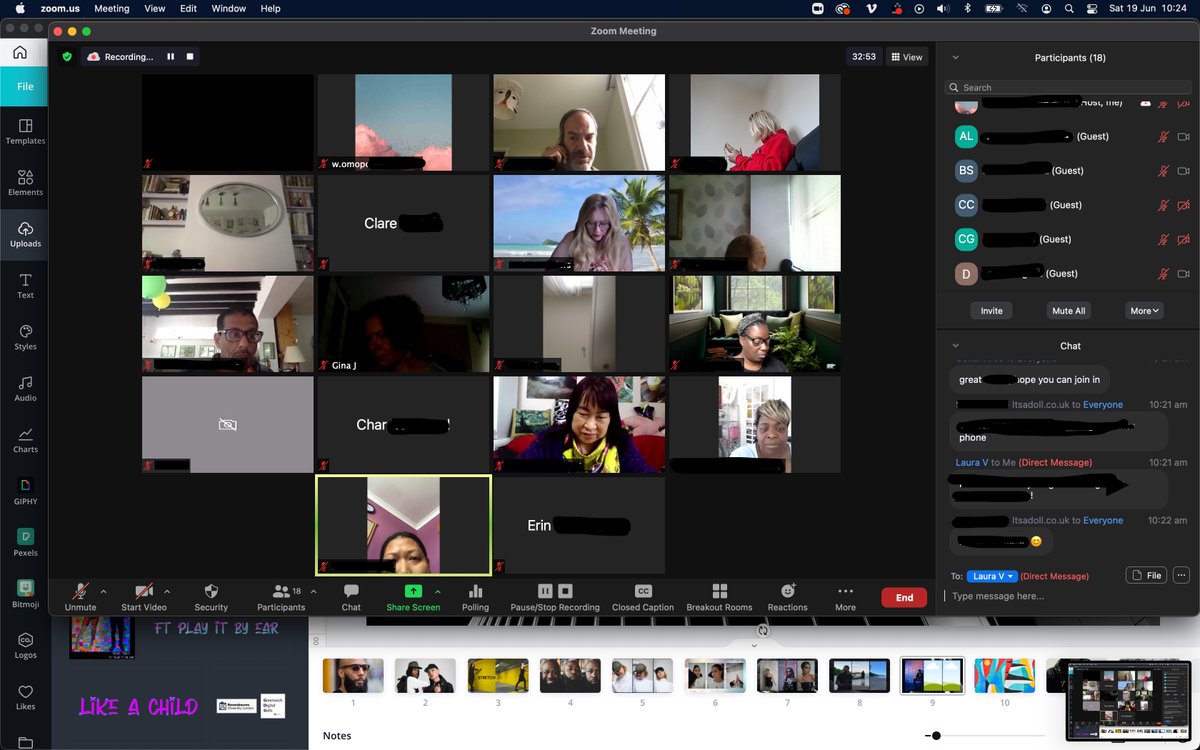
Task: Open the Window menu
Action: point(229,8)
